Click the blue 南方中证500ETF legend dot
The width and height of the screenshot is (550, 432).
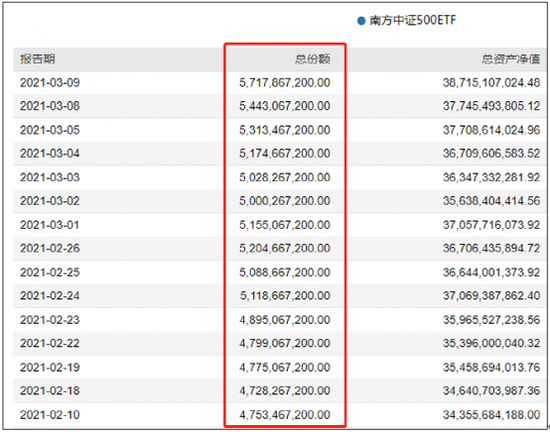point(361,21)
